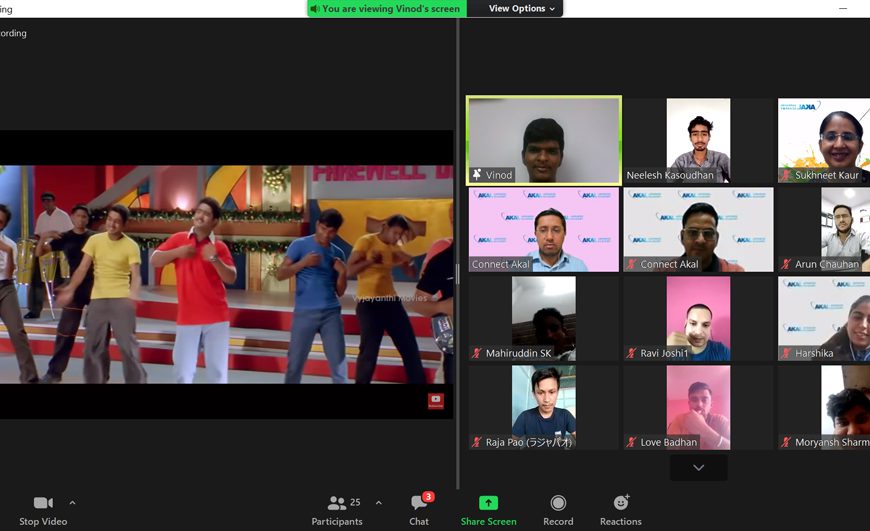This screenshot has width=870, height=531.
Task: Click the name label 'Love Badhan'
Action: pyautogui.click(x=669, y=442)
